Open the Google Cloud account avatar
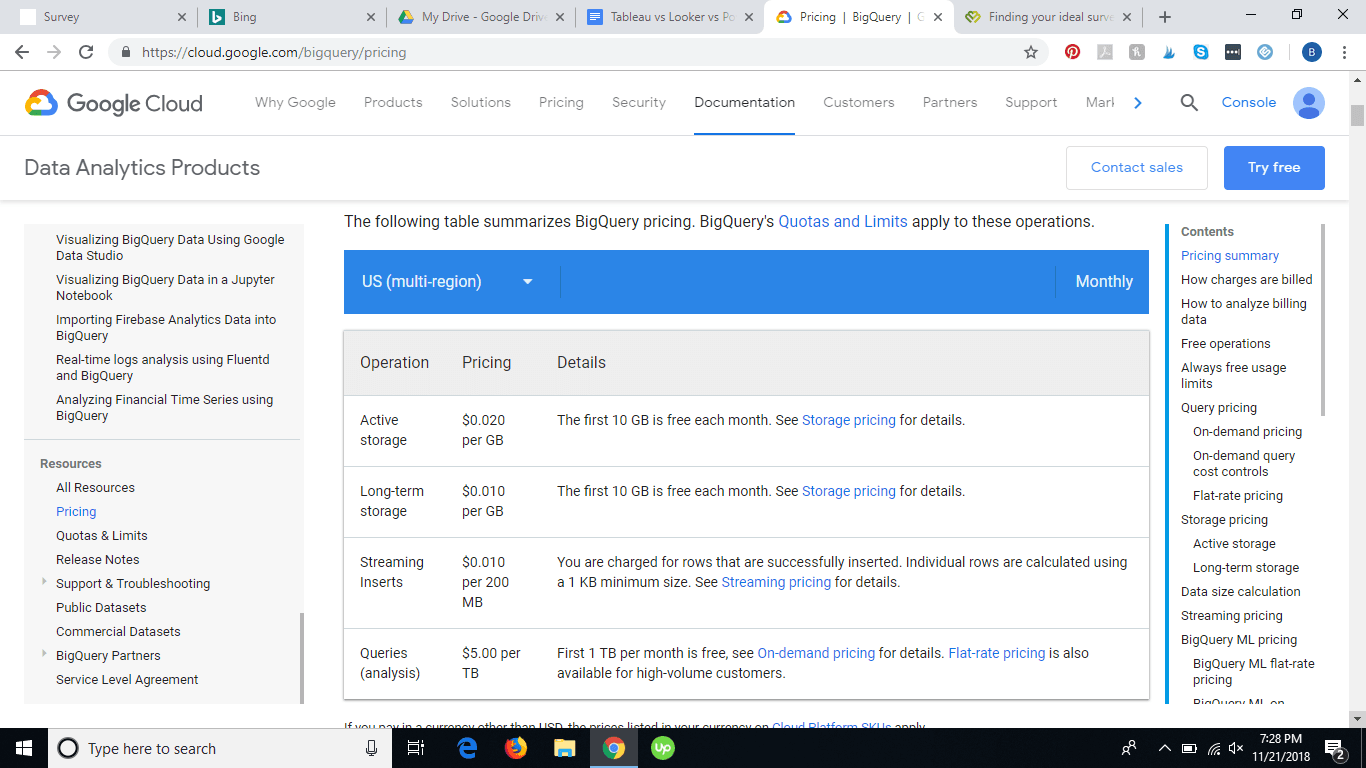This screenshot has width=1366, height=768. (1309, 102)
